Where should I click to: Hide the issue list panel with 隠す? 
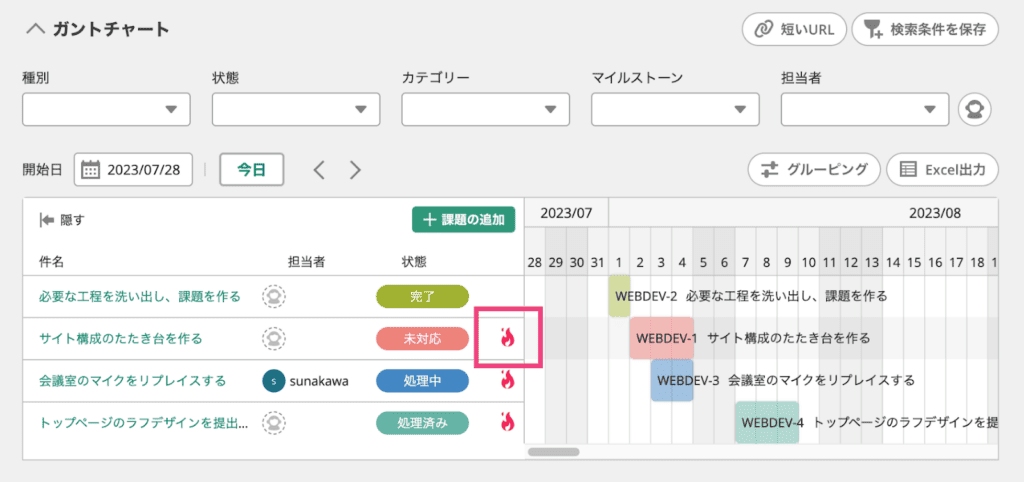point(62,220)
